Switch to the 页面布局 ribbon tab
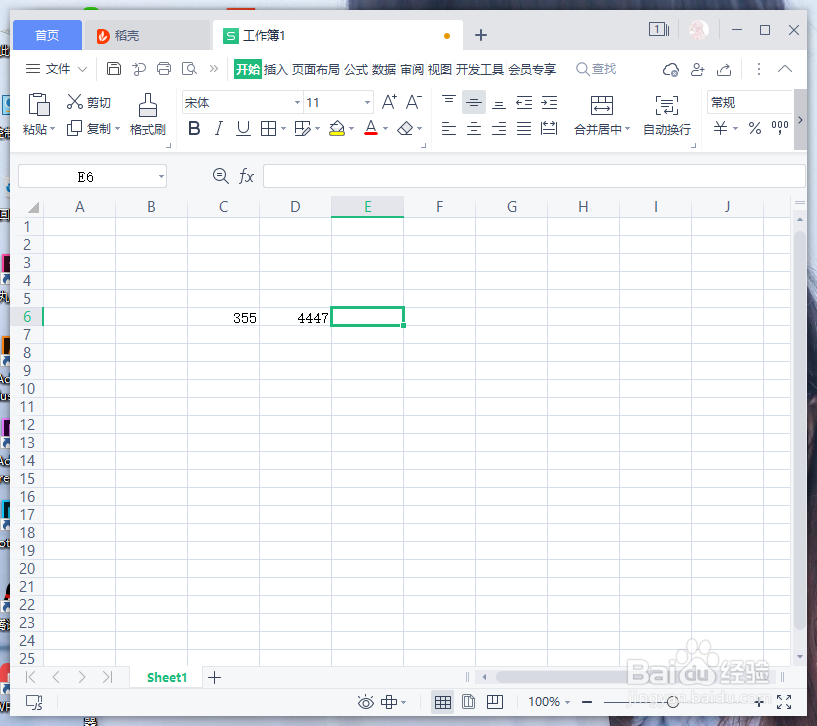Image resolution: width=817 pixels, height=726 pixels. click(x=315, y=69)
